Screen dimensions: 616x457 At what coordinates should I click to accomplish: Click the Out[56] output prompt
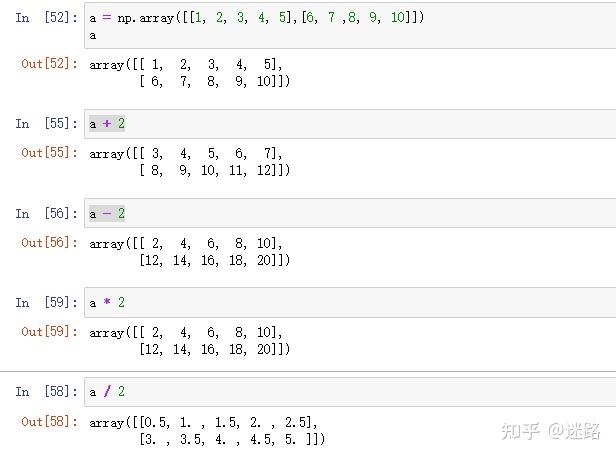point(50,242)
